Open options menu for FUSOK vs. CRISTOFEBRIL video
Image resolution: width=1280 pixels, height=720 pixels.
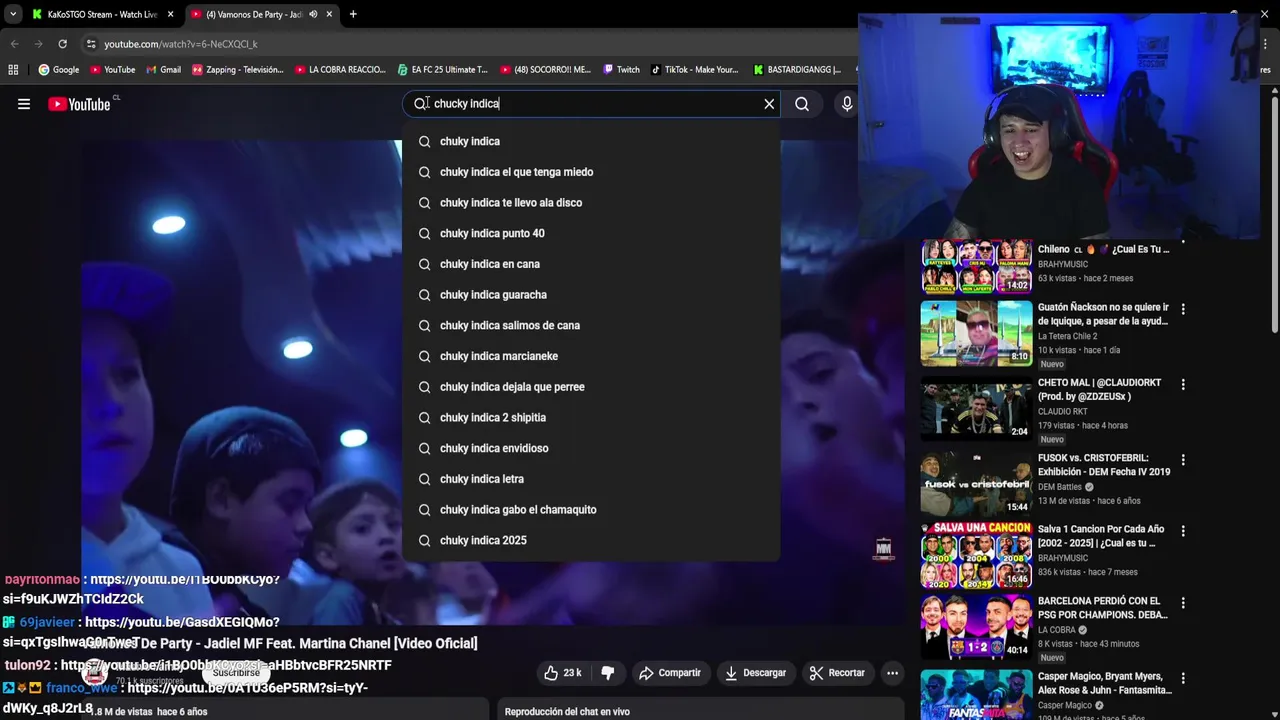(x=1183, y=460)
